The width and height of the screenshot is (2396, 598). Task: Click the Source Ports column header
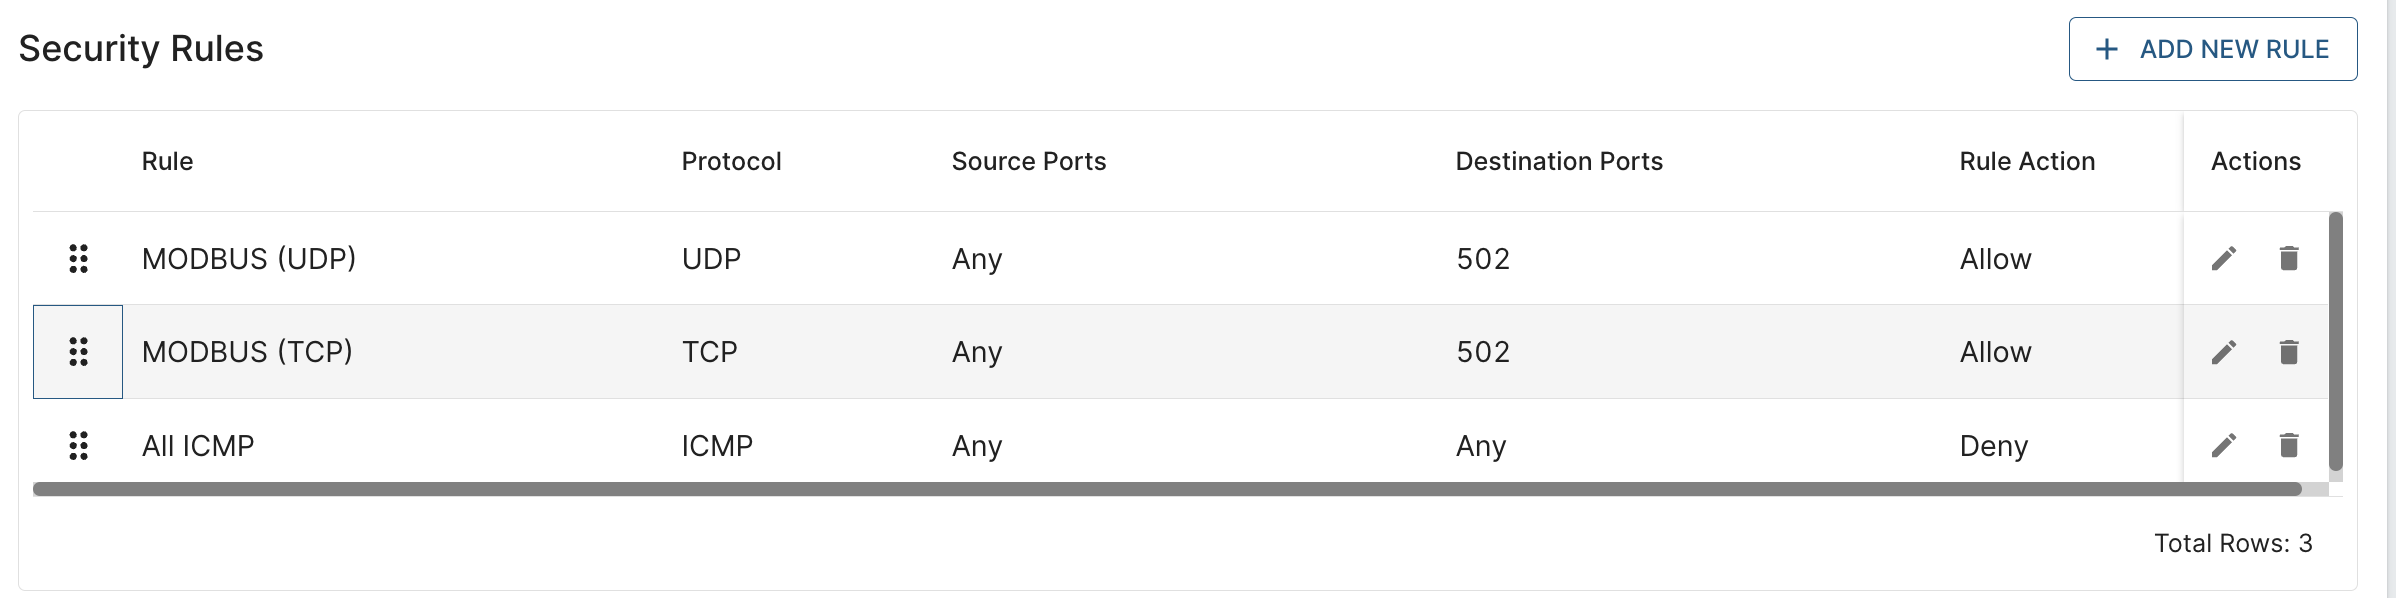1028,161
